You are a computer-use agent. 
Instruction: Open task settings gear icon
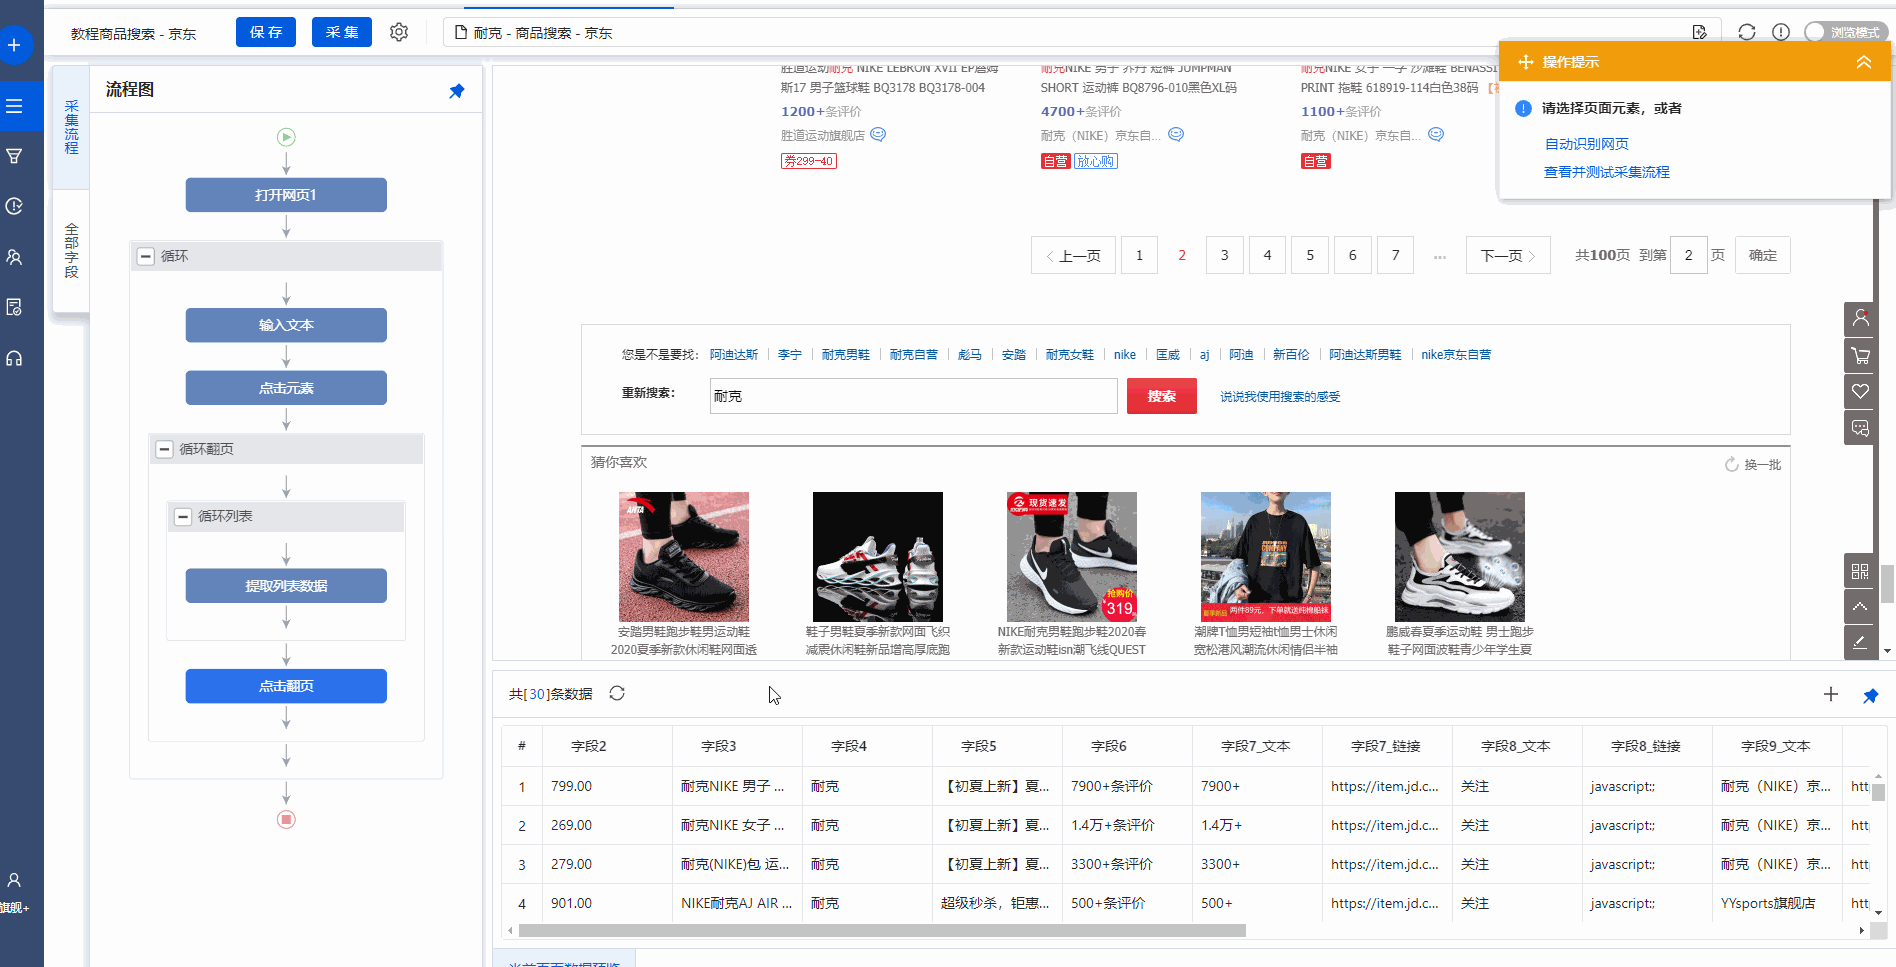tap(399, 32)
